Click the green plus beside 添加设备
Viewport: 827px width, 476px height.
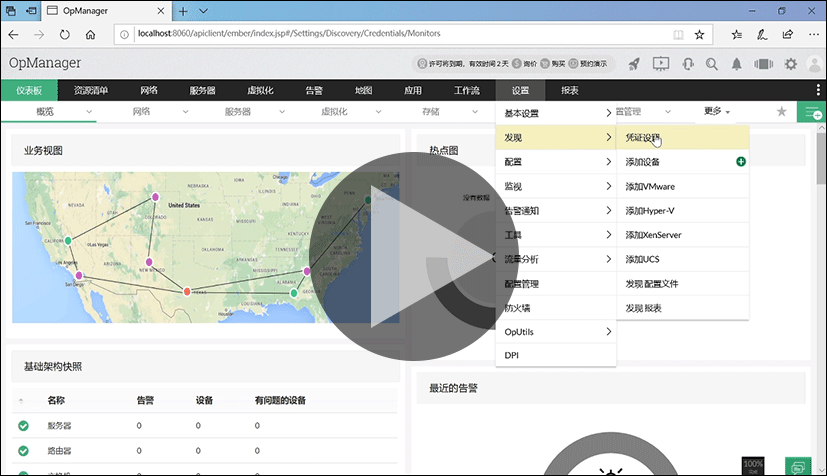pyautogui.click(x=740, y=161)
